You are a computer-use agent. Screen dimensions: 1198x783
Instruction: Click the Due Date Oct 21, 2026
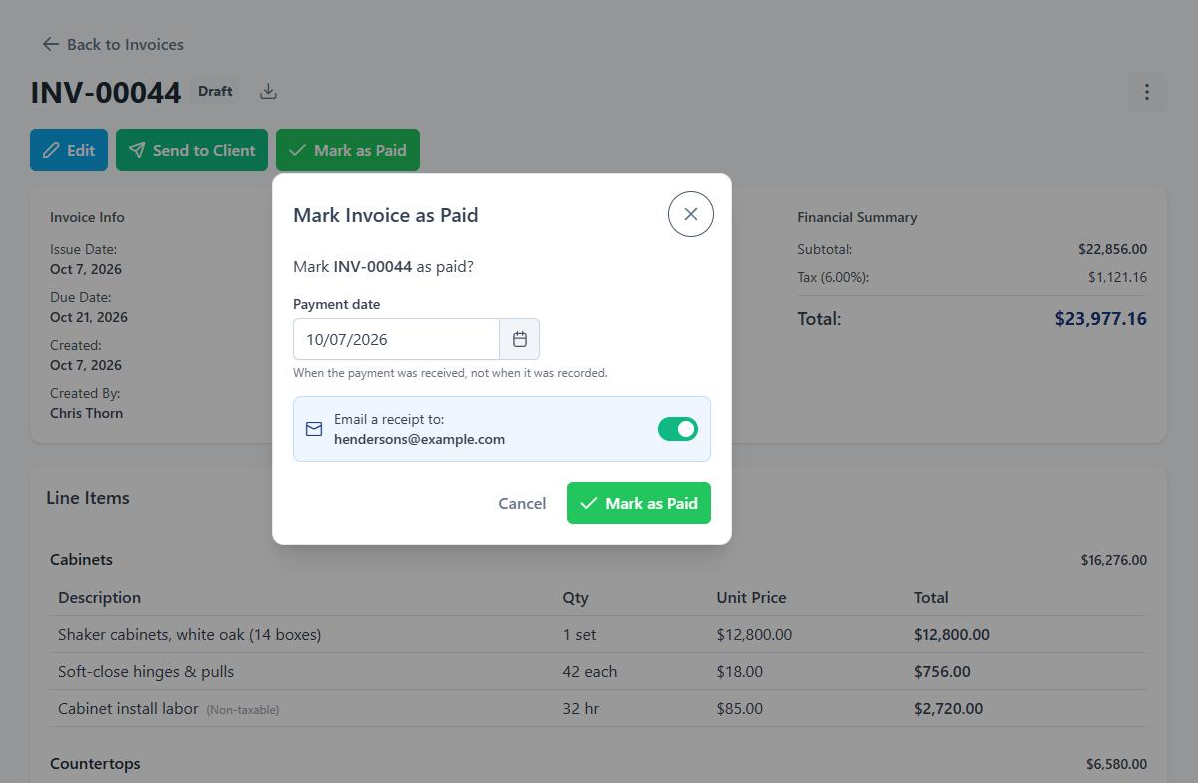[x=89, y=317]
